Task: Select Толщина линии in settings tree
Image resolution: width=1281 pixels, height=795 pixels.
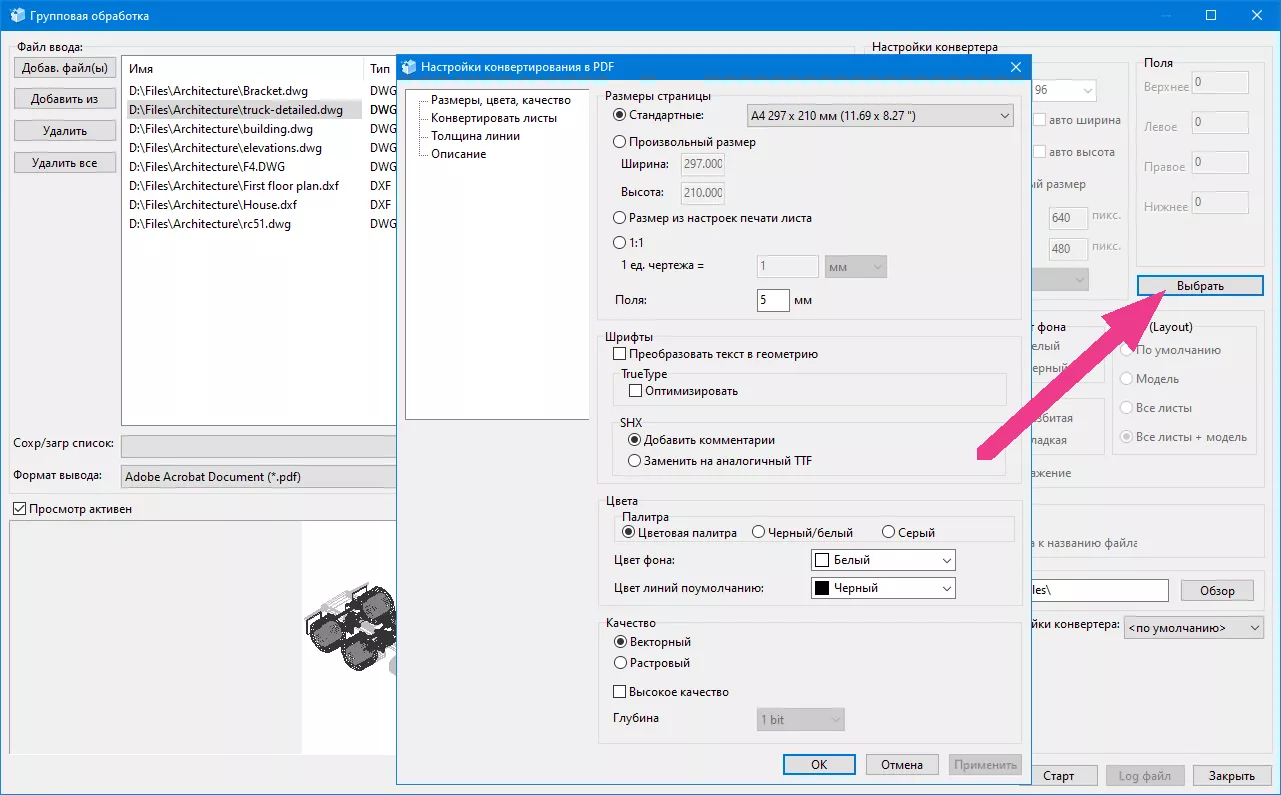Action: 475,136
